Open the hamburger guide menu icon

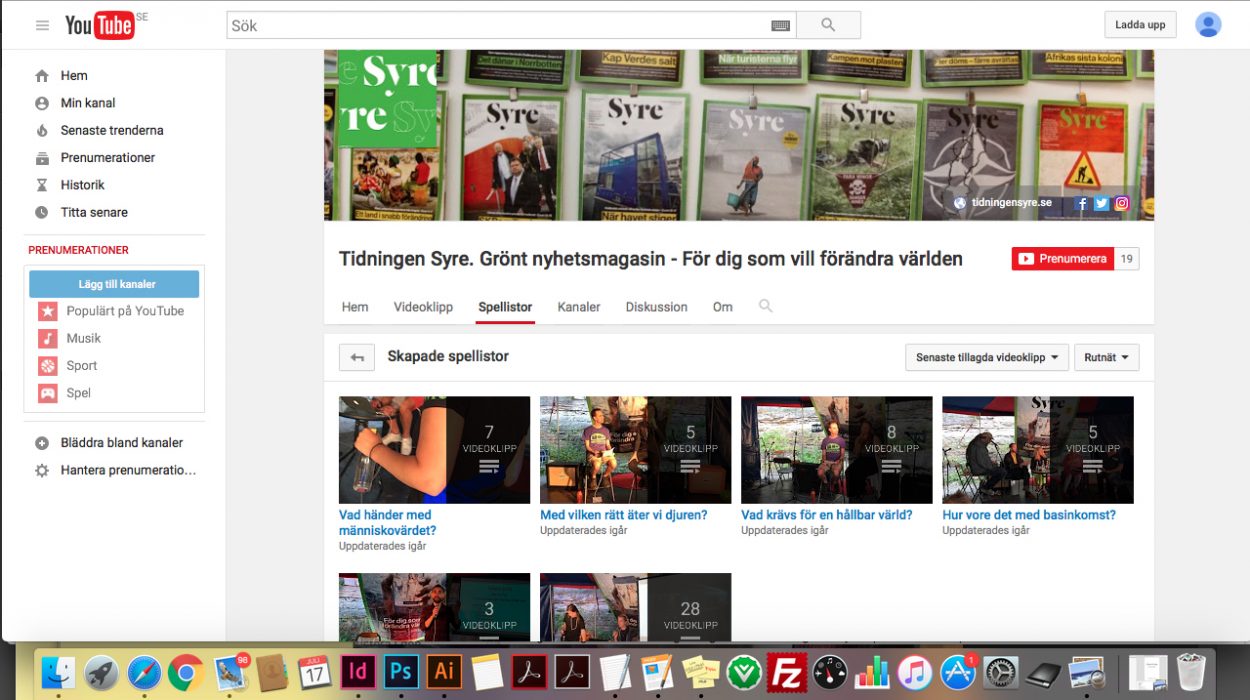click(42, 25)
